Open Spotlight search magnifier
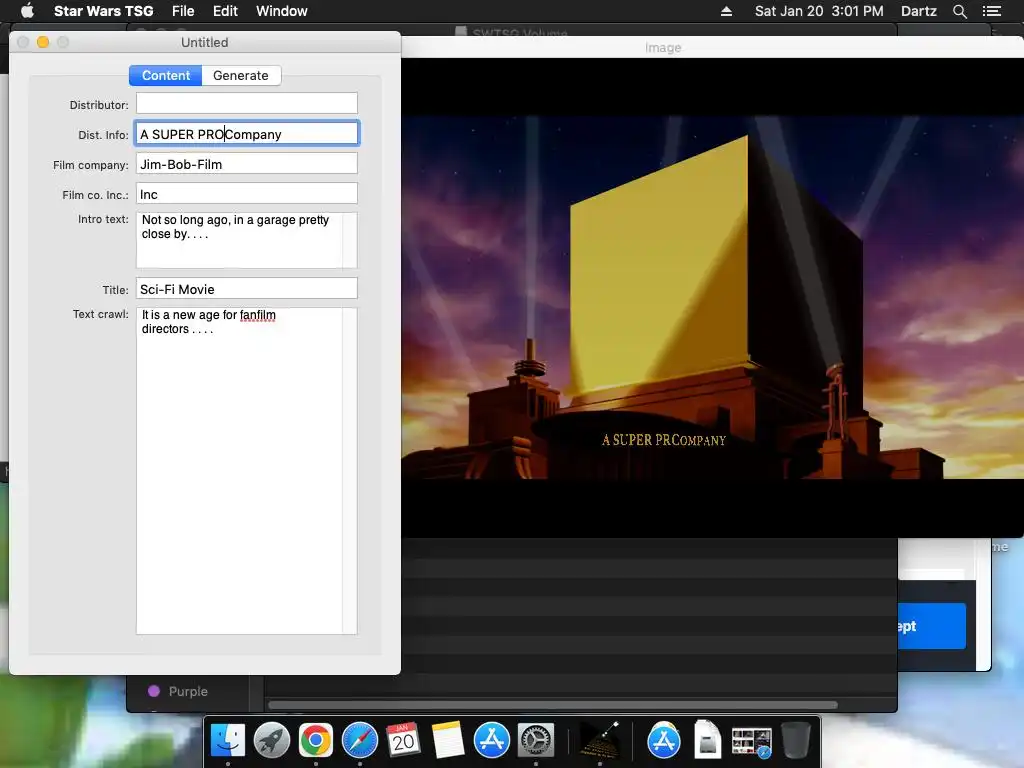Viewport: 1024px width, 768px height. point(959,11)
